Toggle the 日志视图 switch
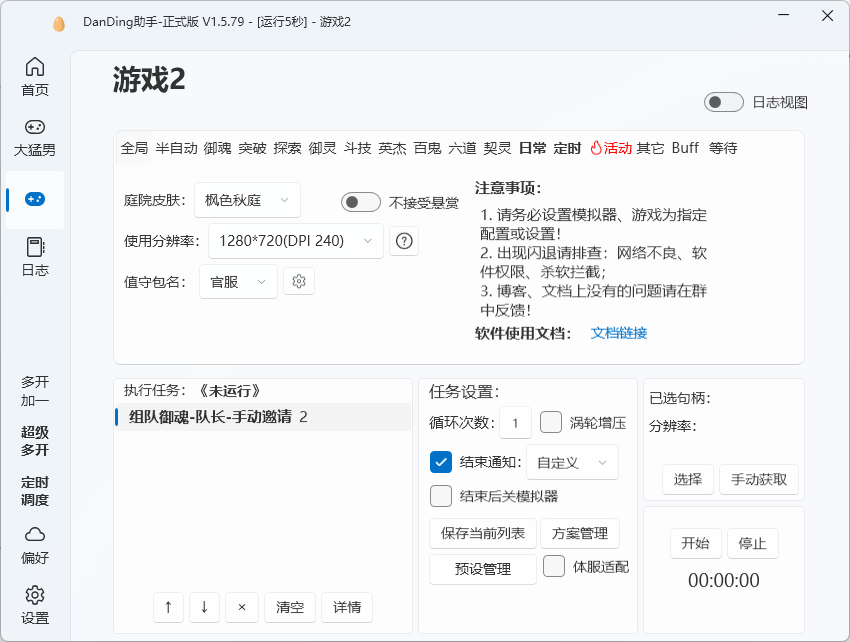850x642 pixels. click(x=723, y=102)
